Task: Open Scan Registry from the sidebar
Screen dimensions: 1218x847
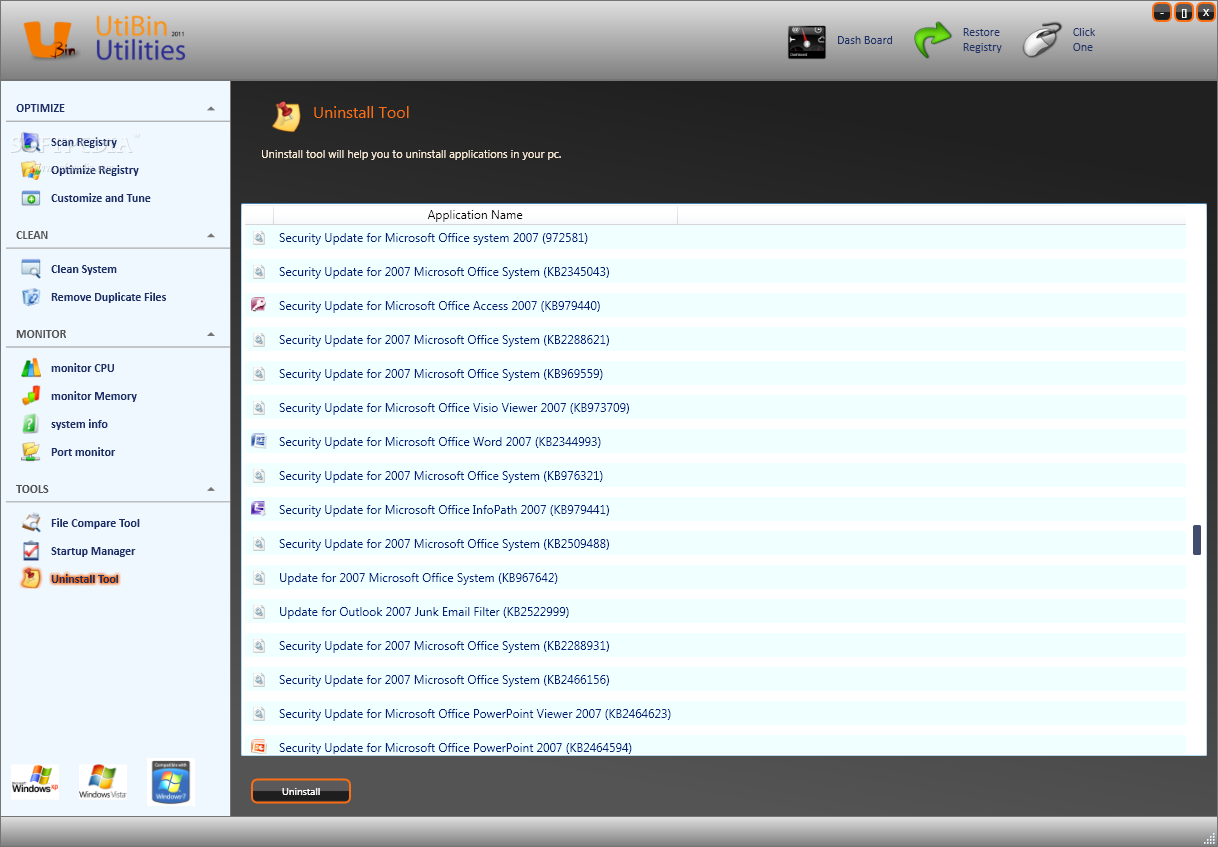Action: point(84,142)
